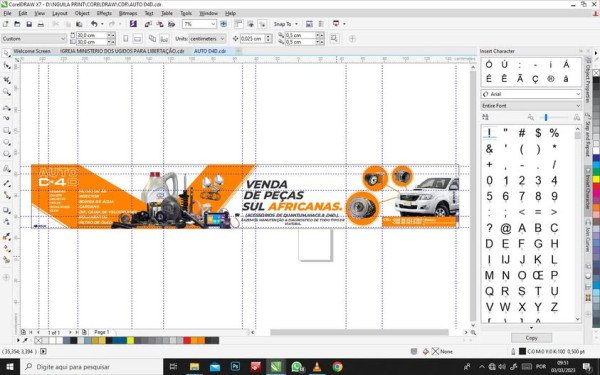This screenshot has width=600, height=375.
Task: Open the Bitmaps menu
Action: pos(128,13)
